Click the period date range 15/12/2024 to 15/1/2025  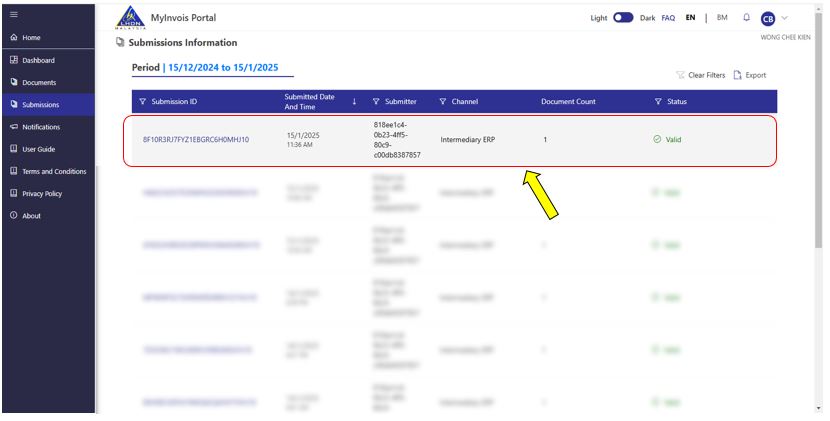pyautogui.click(x=223, y=67)
